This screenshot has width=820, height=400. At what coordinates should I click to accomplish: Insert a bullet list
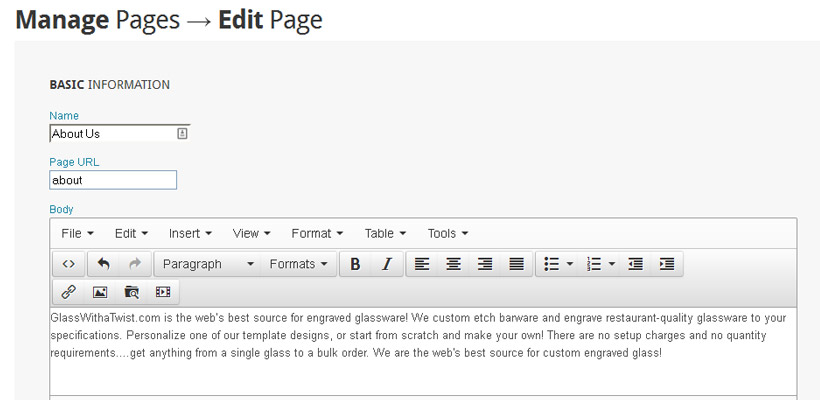551,264
